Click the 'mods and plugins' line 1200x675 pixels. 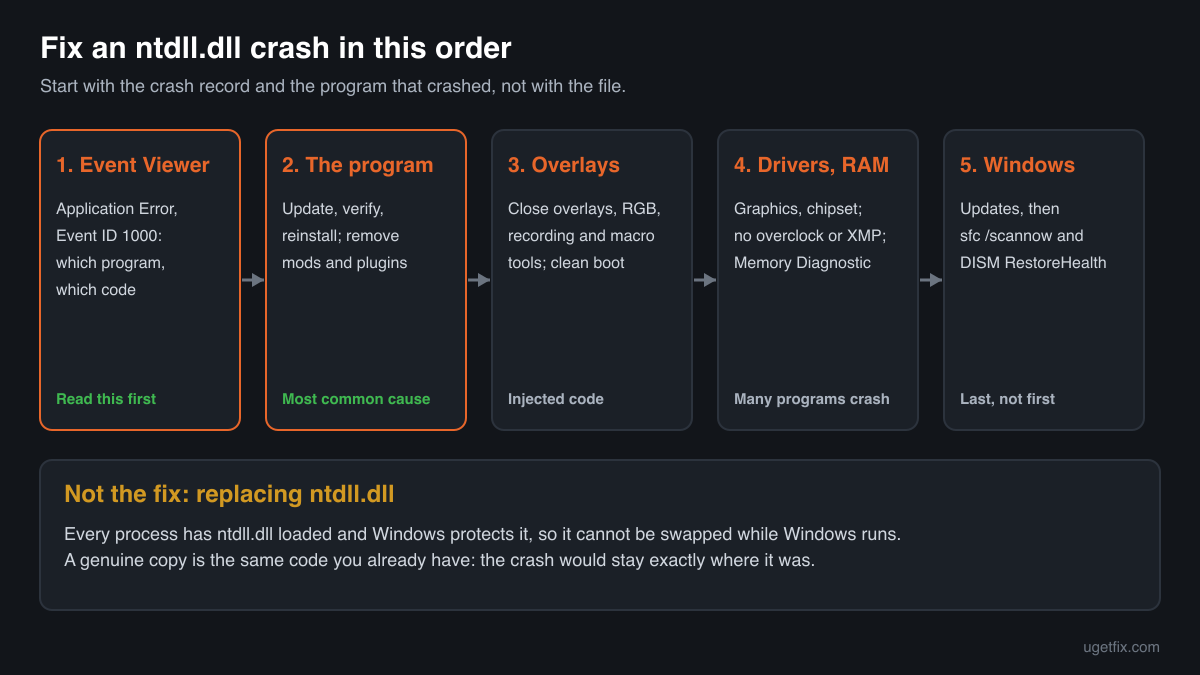coord(344,263)
